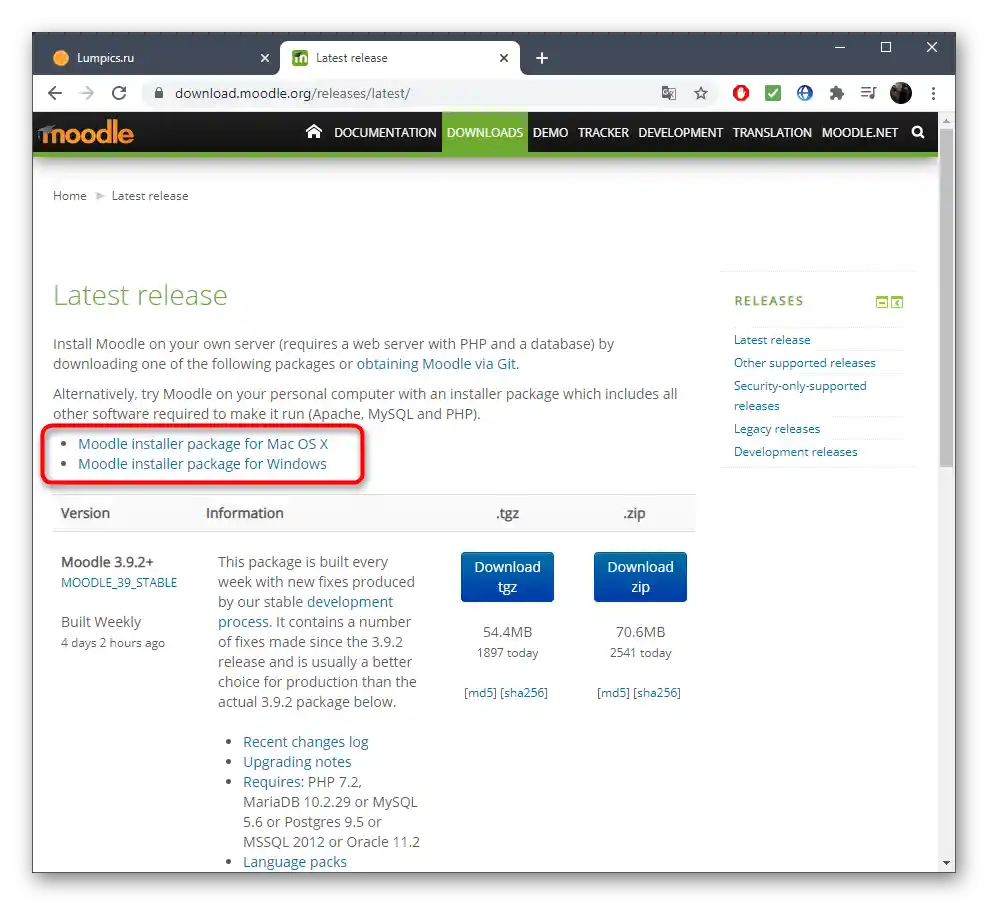Click the blue globe extension icon
This screenshot has width=988, height=905.
(805, 93)
